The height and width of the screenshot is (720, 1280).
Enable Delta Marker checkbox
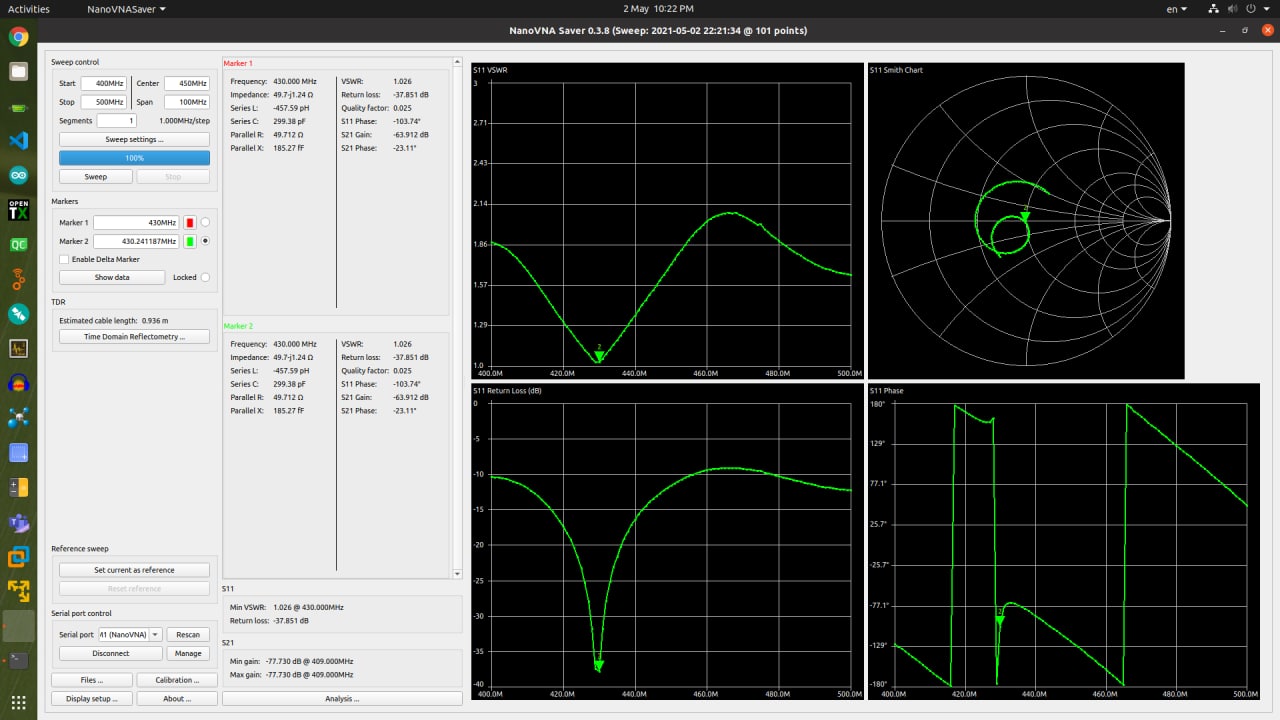point(64,259)
